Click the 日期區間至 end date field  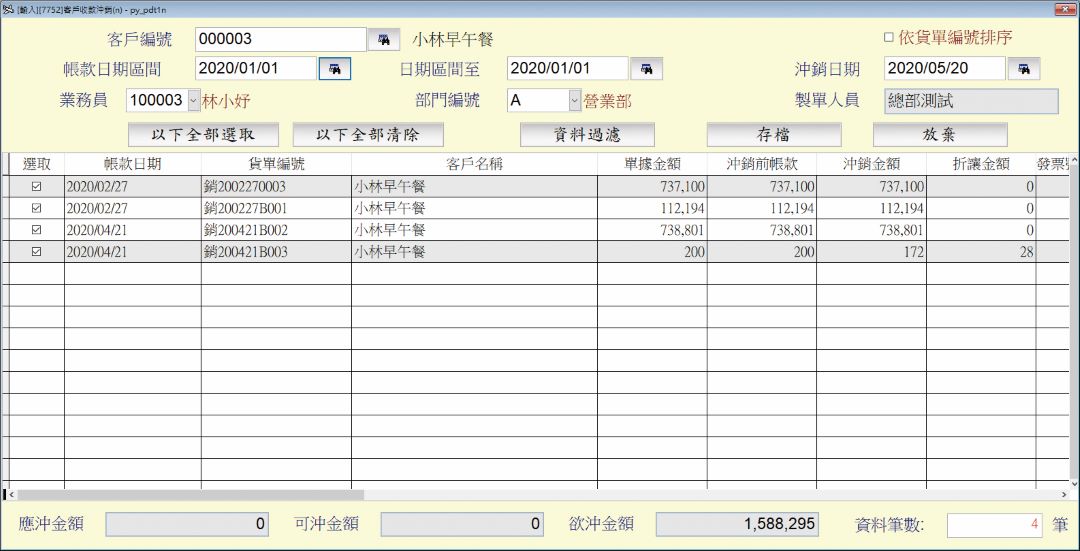point(568,69)
